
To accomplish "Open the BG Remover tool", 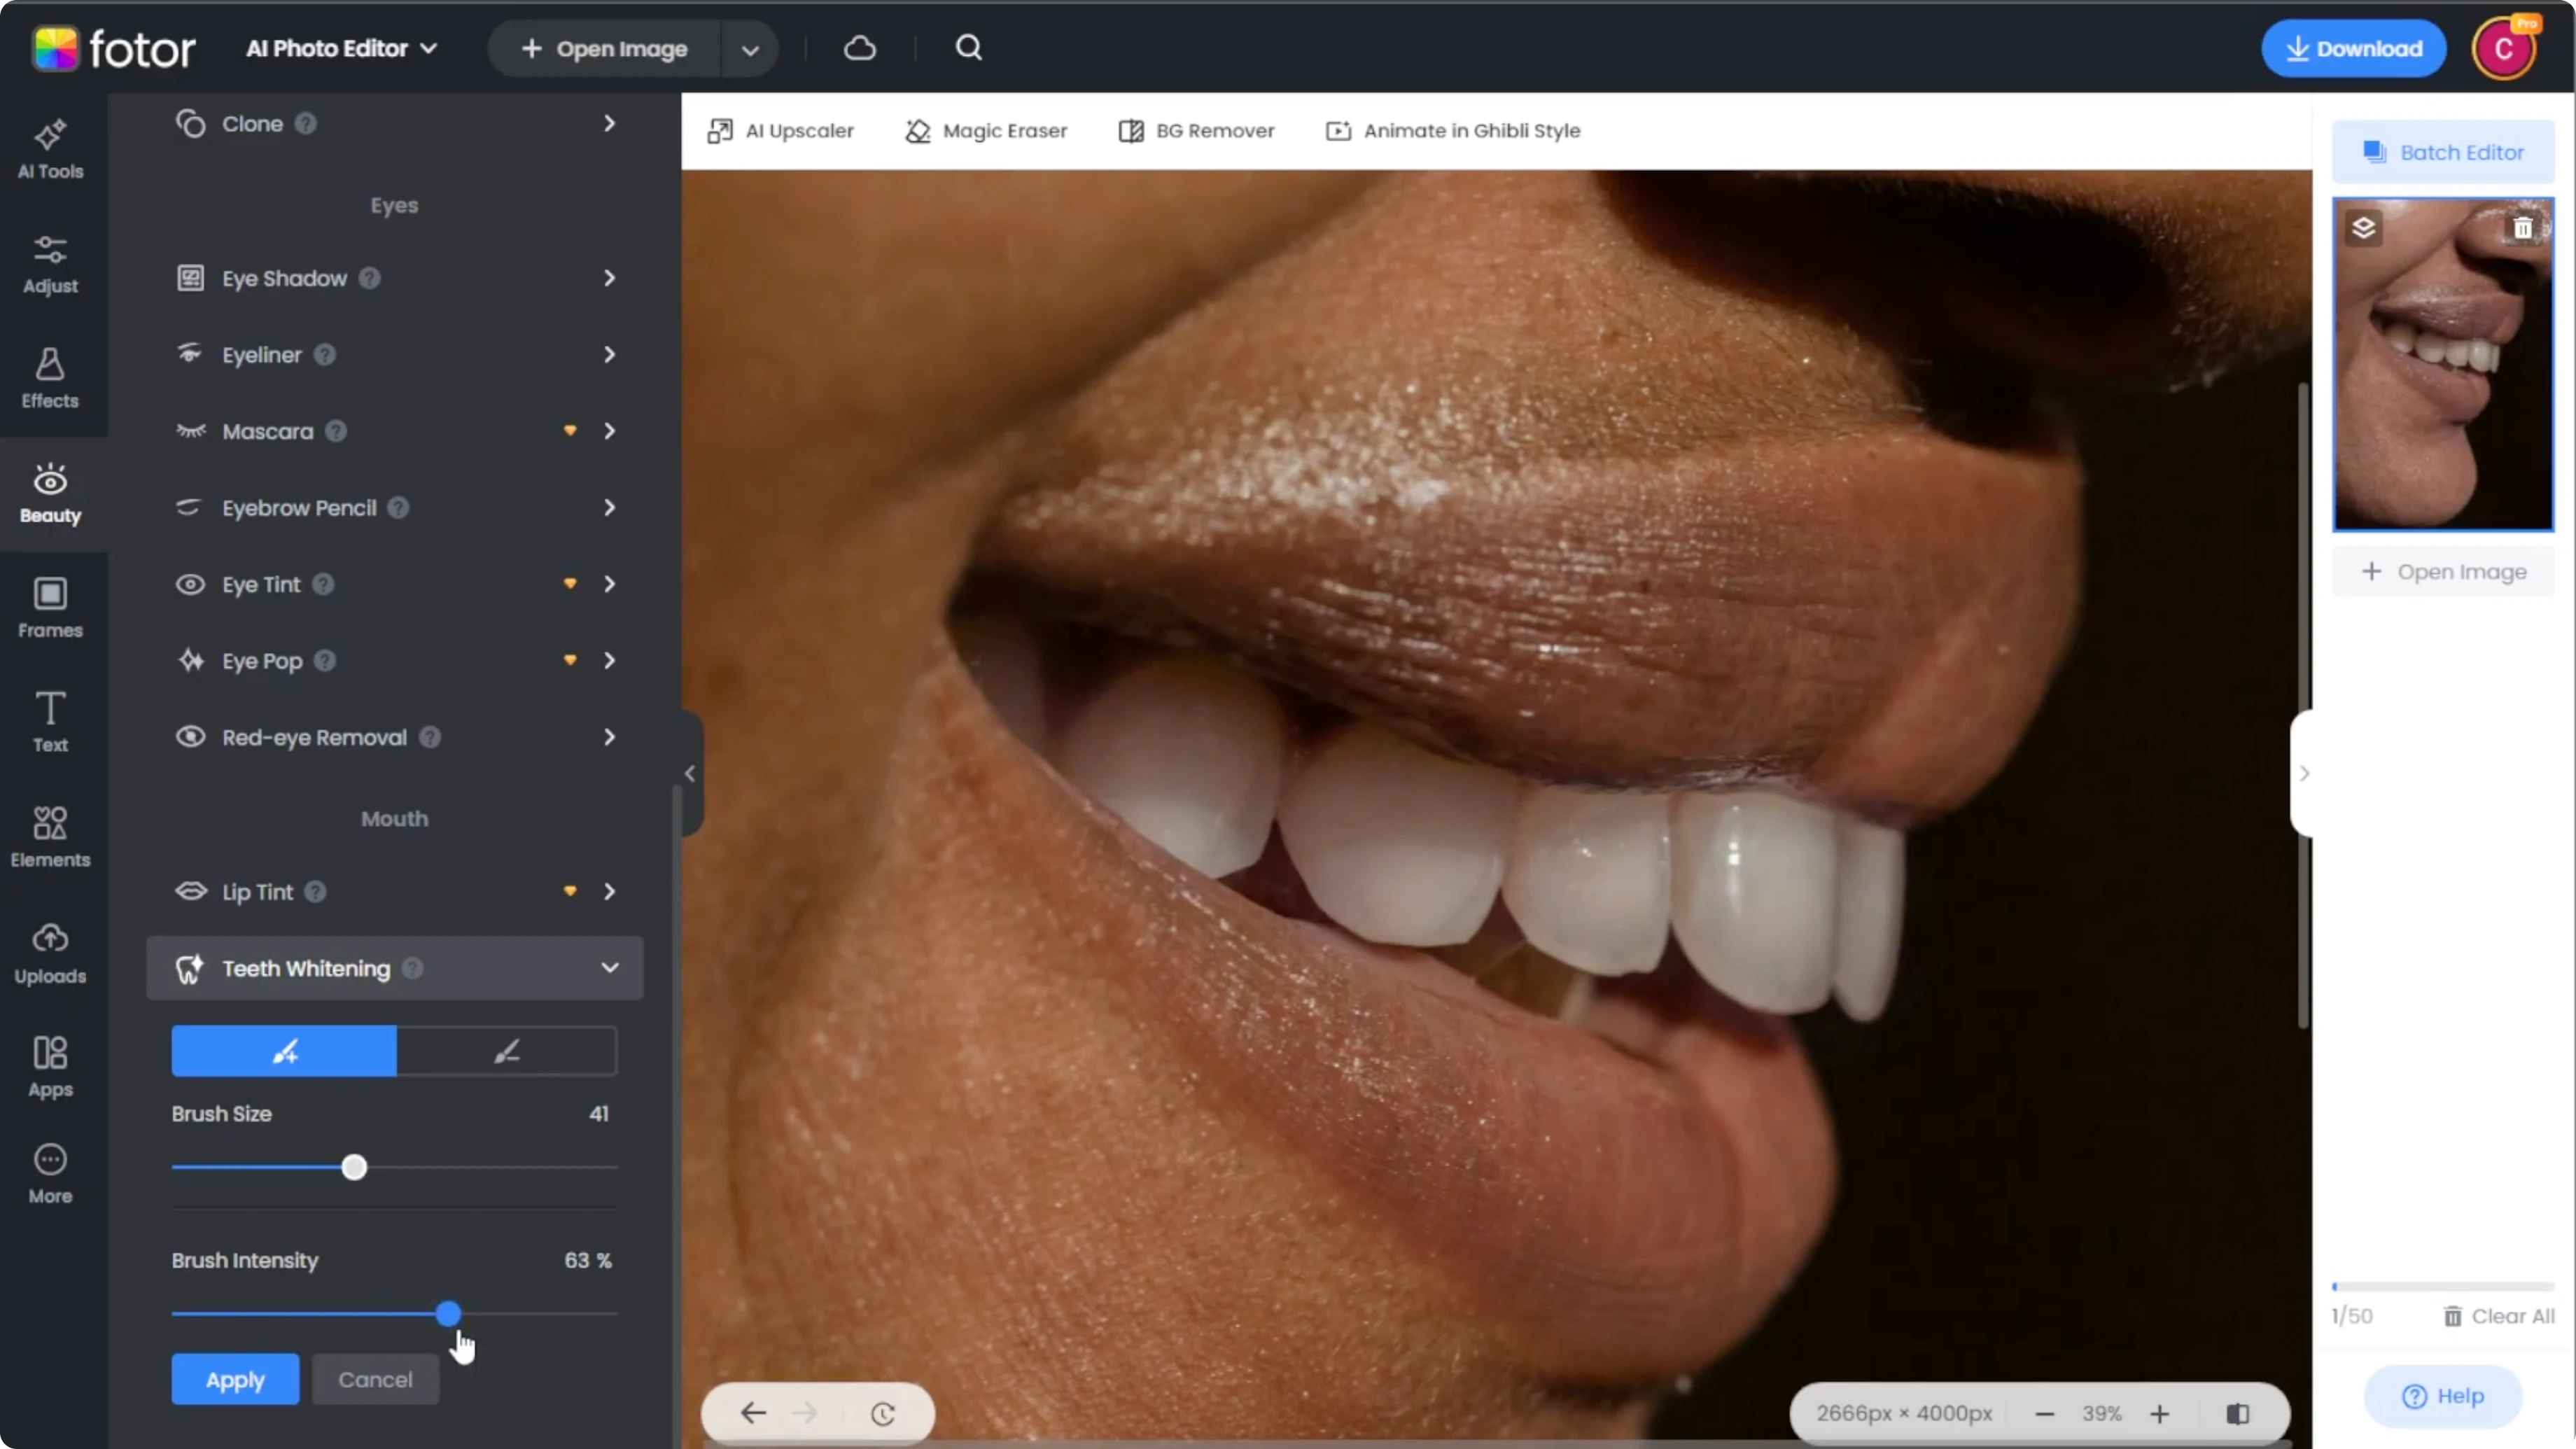I will point(1196,130).
